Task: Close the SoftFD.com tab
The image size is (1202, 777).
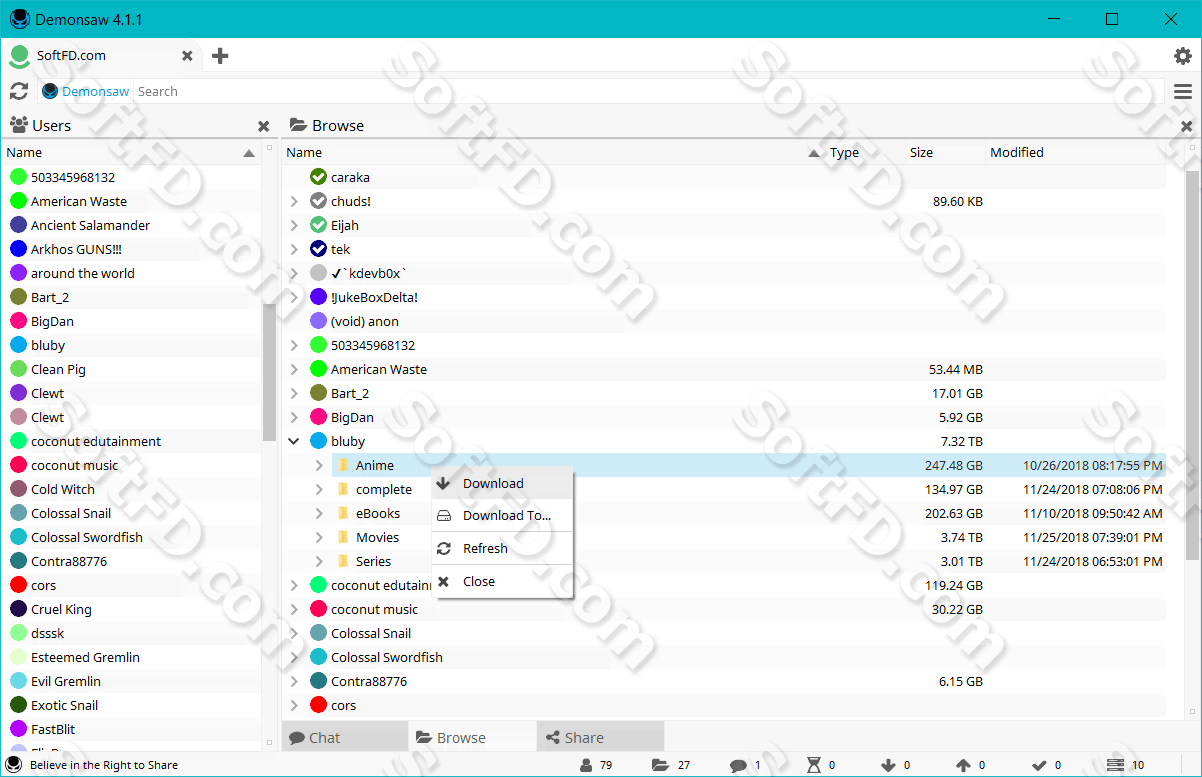Action: pos(187,56)
